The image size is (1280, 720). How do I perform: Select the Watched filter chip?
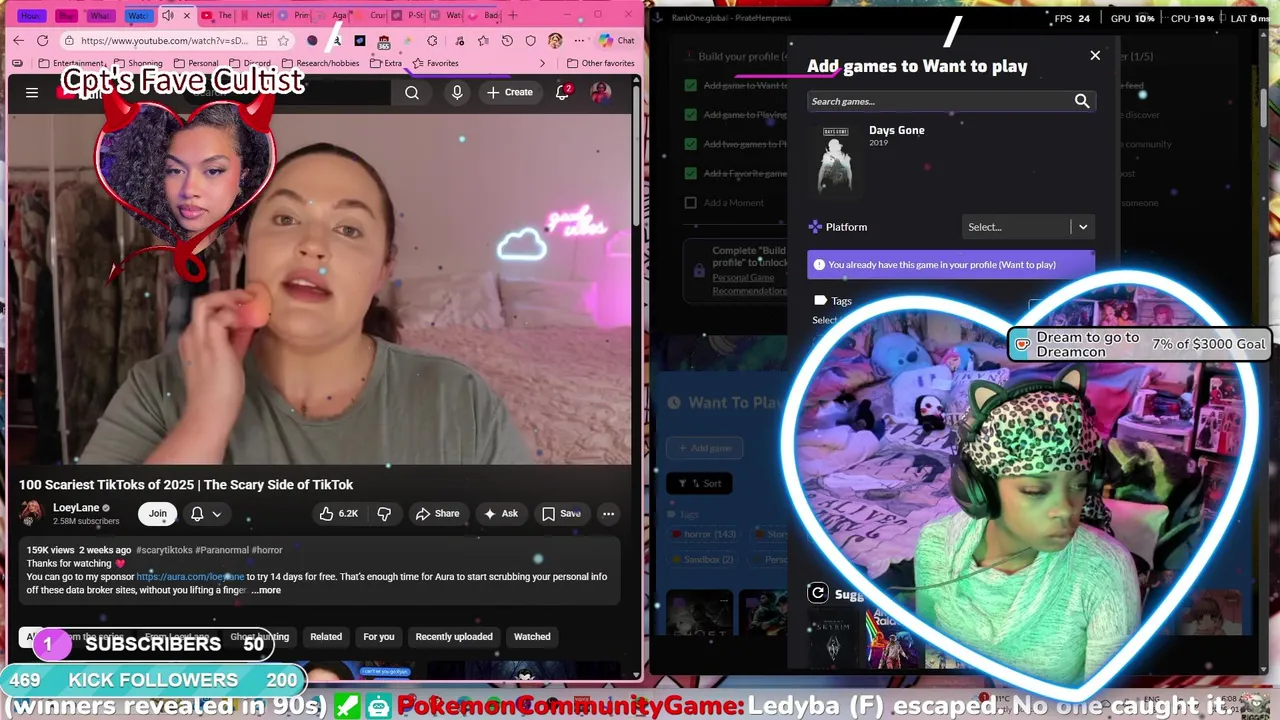[532, 637]
